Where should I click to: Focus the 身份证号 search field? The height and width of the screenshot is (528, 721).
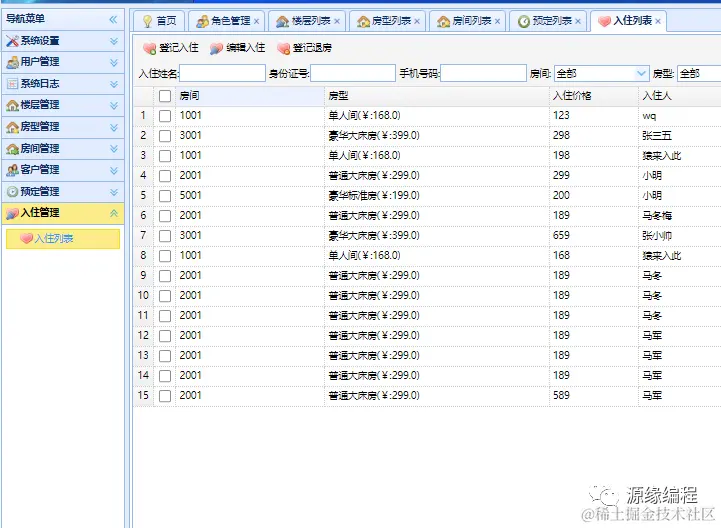pos(353,74)
